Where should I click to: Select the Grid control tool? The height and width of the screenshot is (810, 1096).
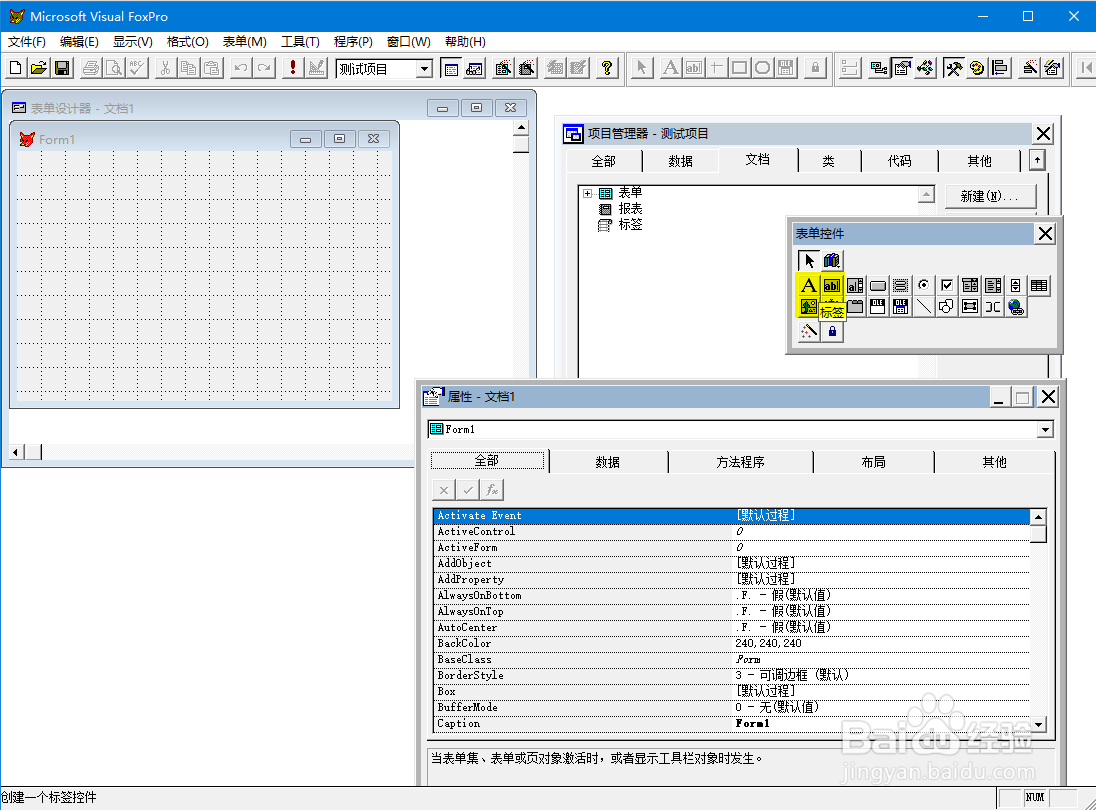coord(1039,286)
